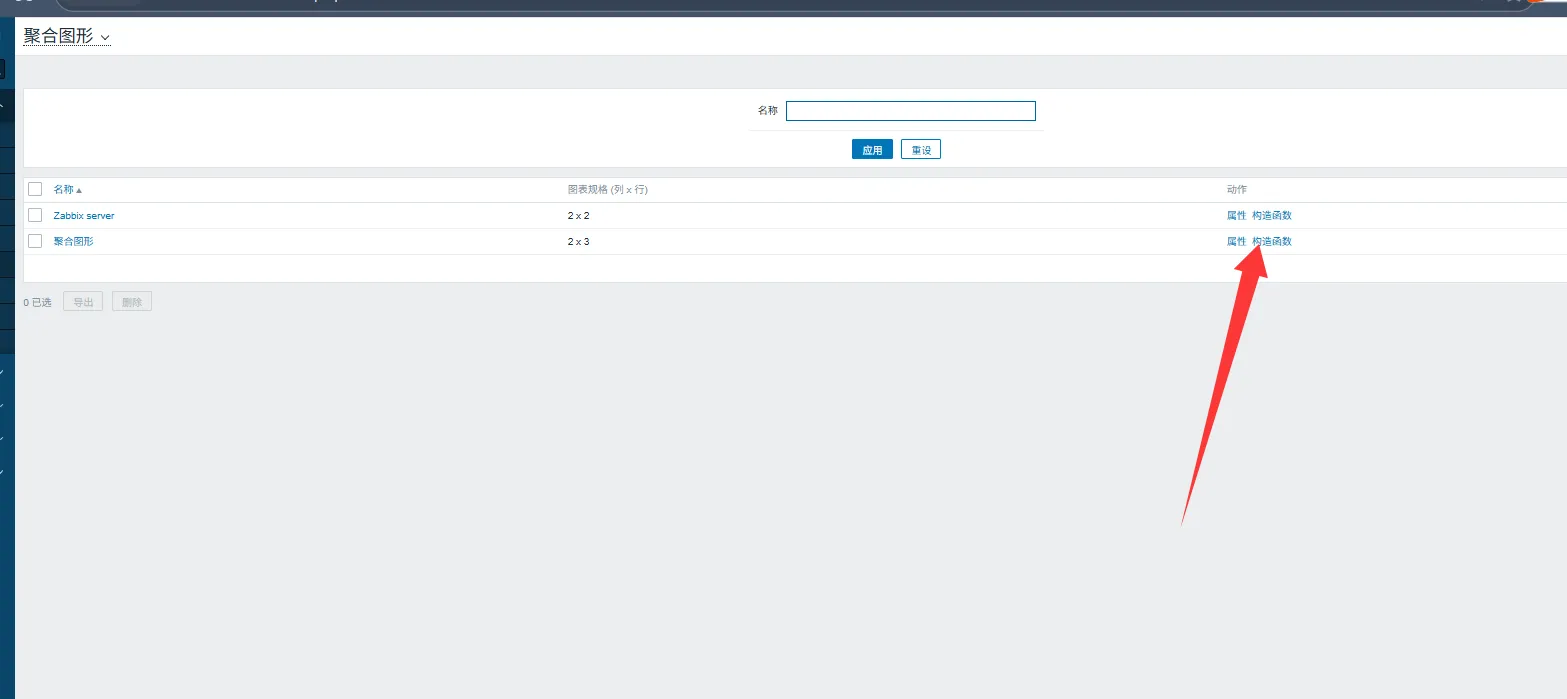The width and height of the screenshot is (1567, 699).
Task: Open 属性 for Zabbix server row
Action: pos(1236,216)
